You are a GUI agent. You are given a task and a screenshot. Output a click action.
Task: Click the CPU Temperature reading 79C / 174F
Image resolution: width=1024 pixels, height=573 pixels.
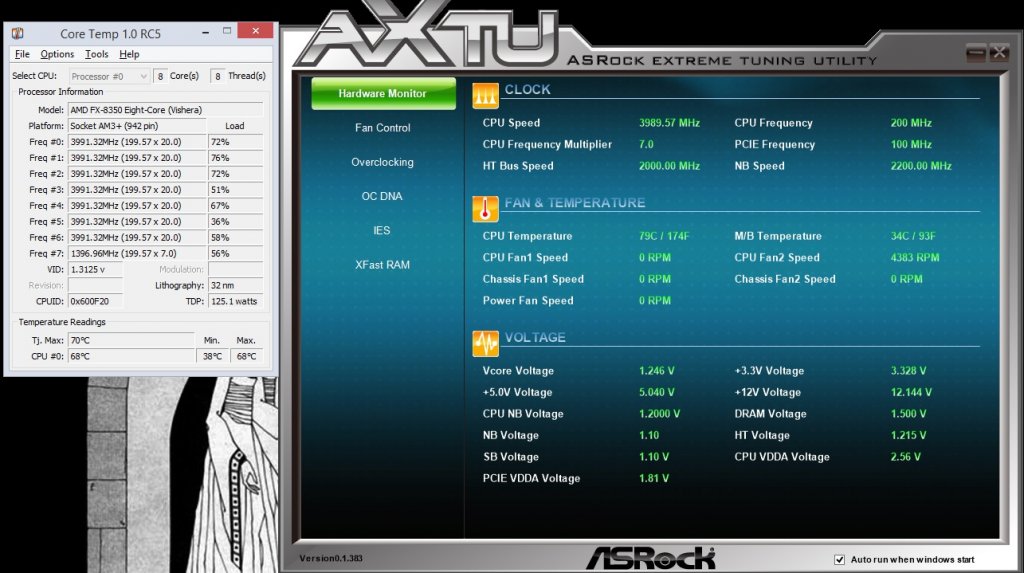point(664,236)
